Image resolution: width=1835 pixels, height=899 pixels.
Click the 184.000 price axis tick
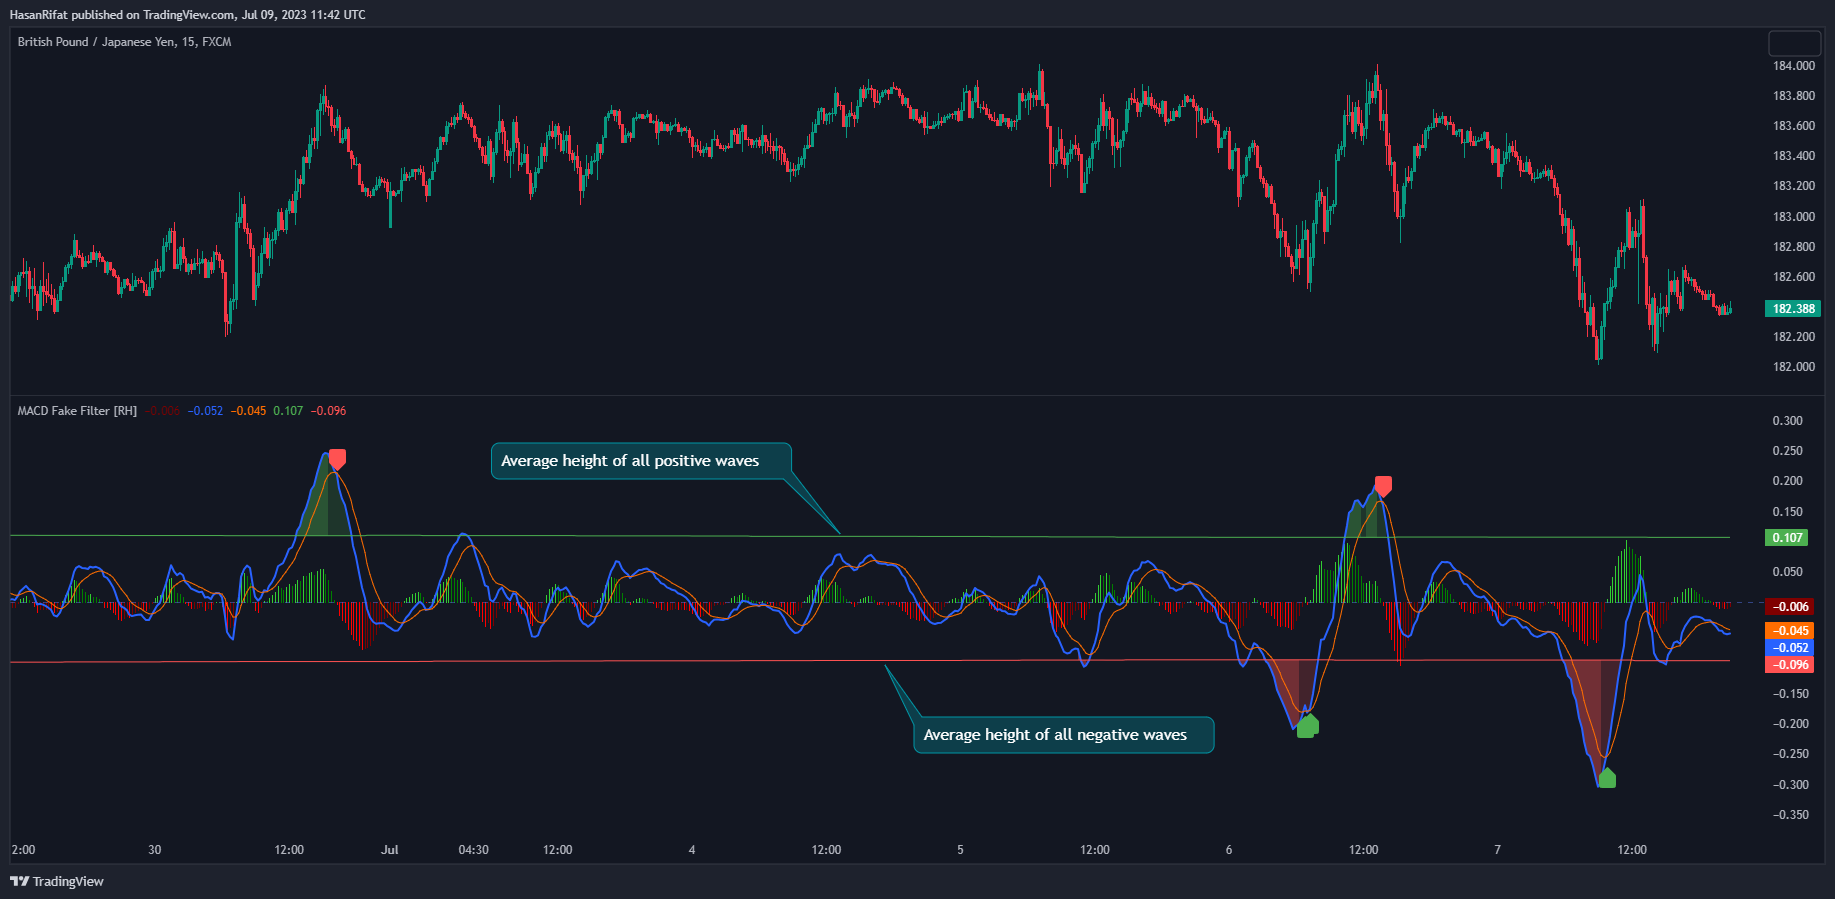pyautogui.click(x=1794, y=66)
